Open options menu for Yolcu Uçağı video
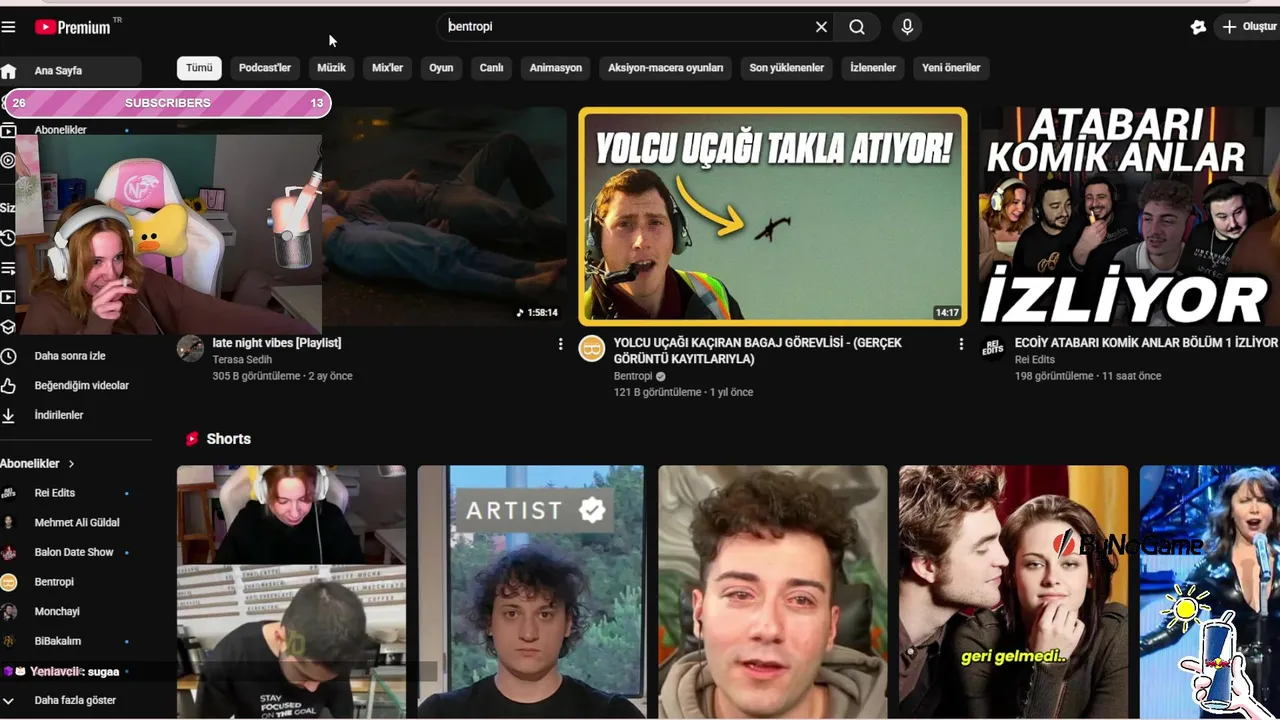Image resolution: width=1280 pixels, height=720 pixels. [961, 344]
